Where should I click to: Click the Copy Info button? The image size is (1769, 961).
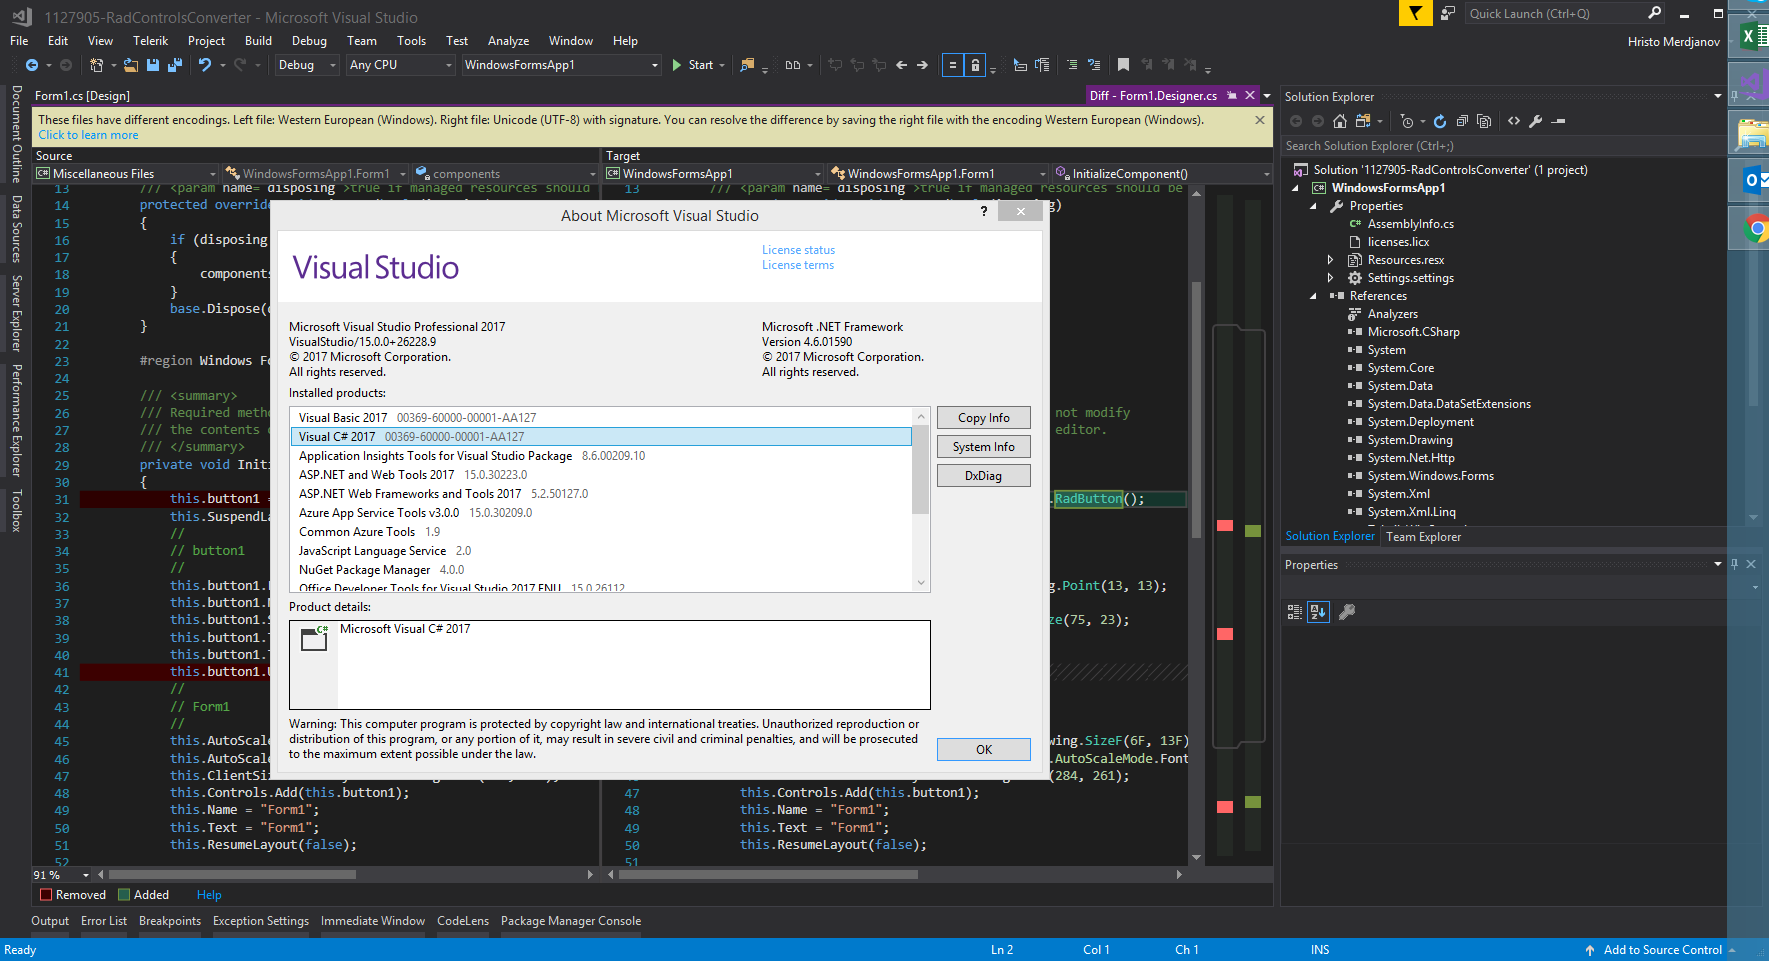[983, 418]
